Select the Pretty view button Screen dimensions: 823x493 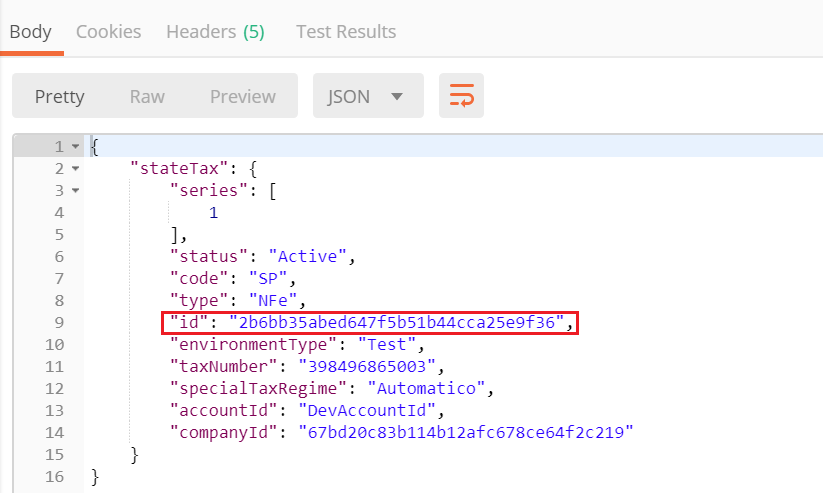click(60, 96)
